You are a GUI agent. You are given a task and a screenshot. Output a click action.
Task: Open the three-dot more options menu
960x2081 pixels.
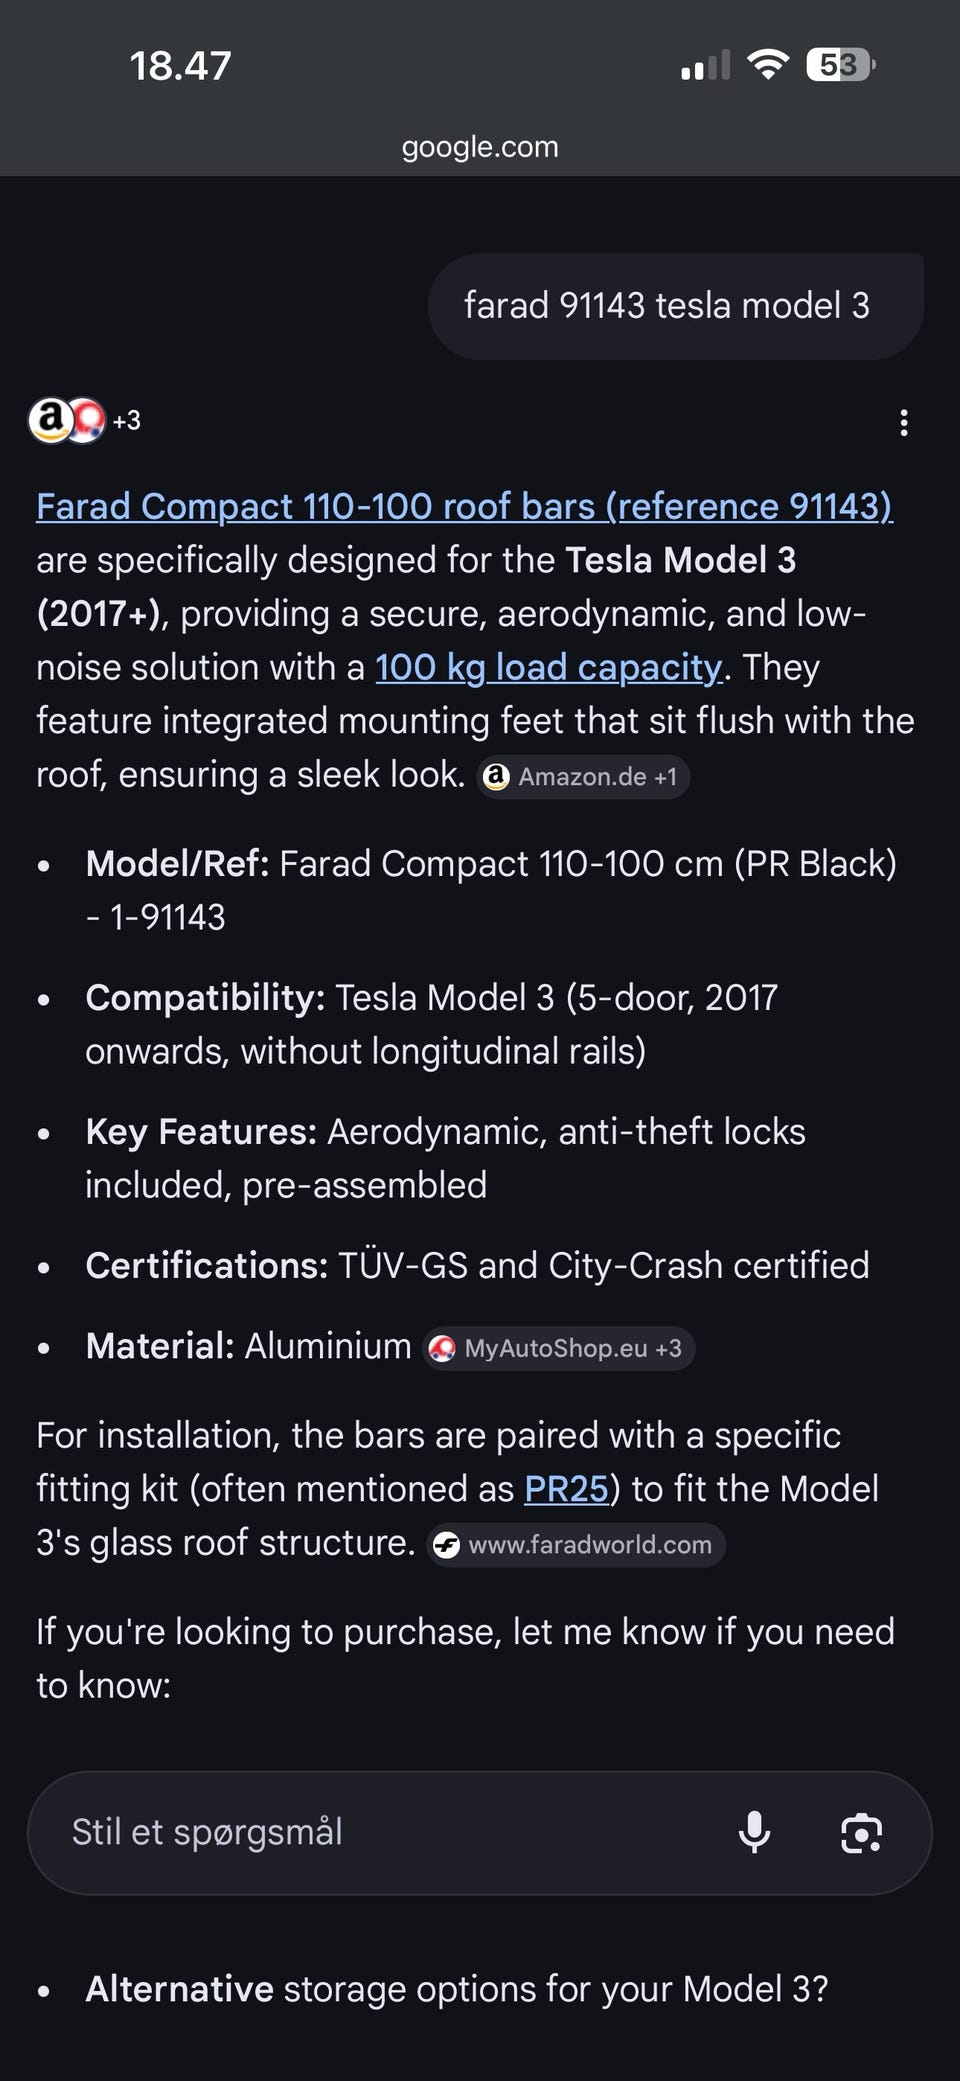904,422
